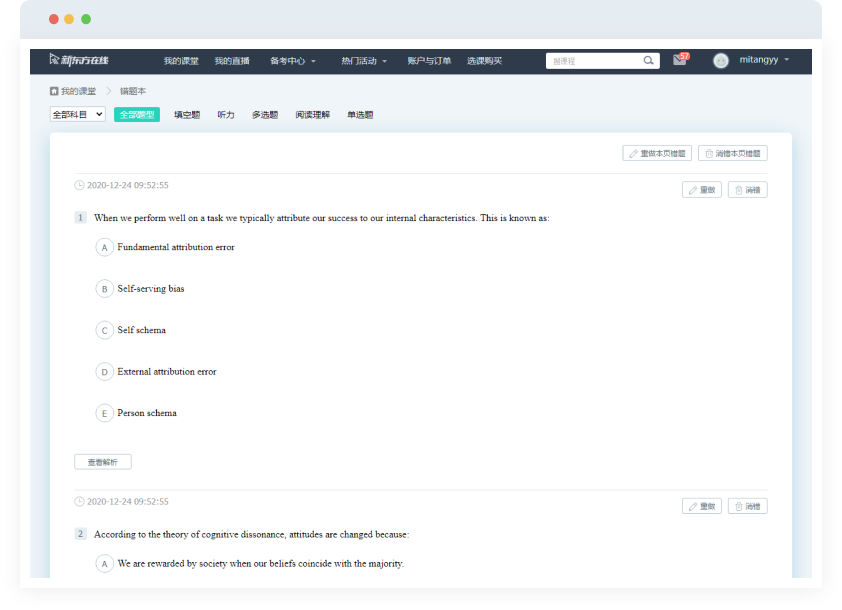Open the 全部科目 subject dropdown
Screen dimensions: 842x610
pos(77,115)
